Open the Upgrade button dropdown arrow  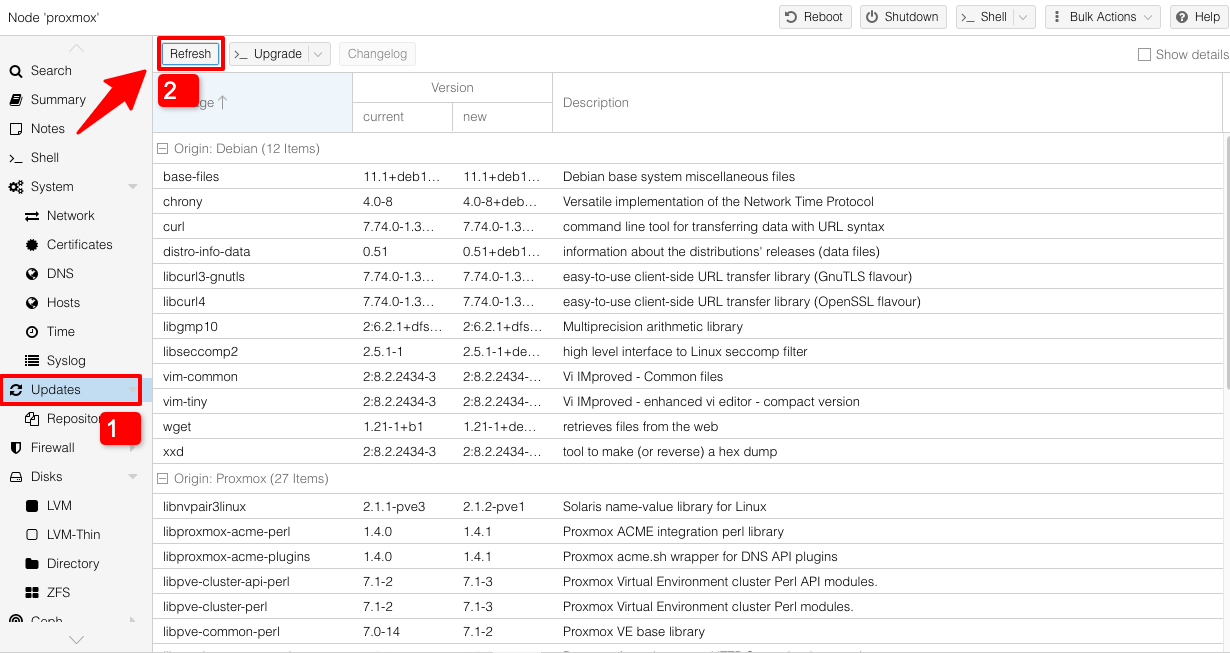coord(318,54)
